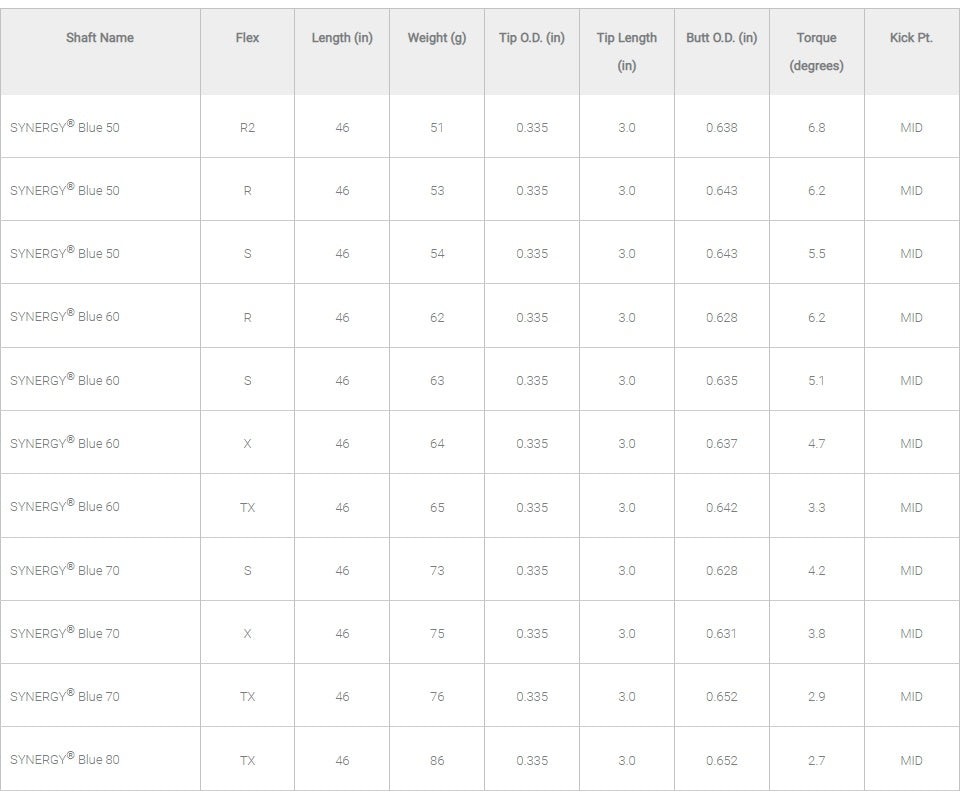The height and width of the screenshot is (800, 963).
Task: Click the 3.3 torque value cell
Action: pos(817,508)
